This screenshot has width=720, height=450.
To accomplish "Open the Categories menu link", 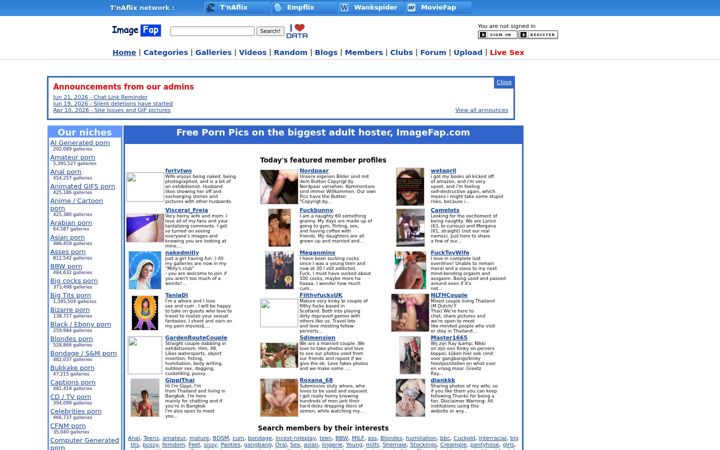I will click(x=166, y=52).
